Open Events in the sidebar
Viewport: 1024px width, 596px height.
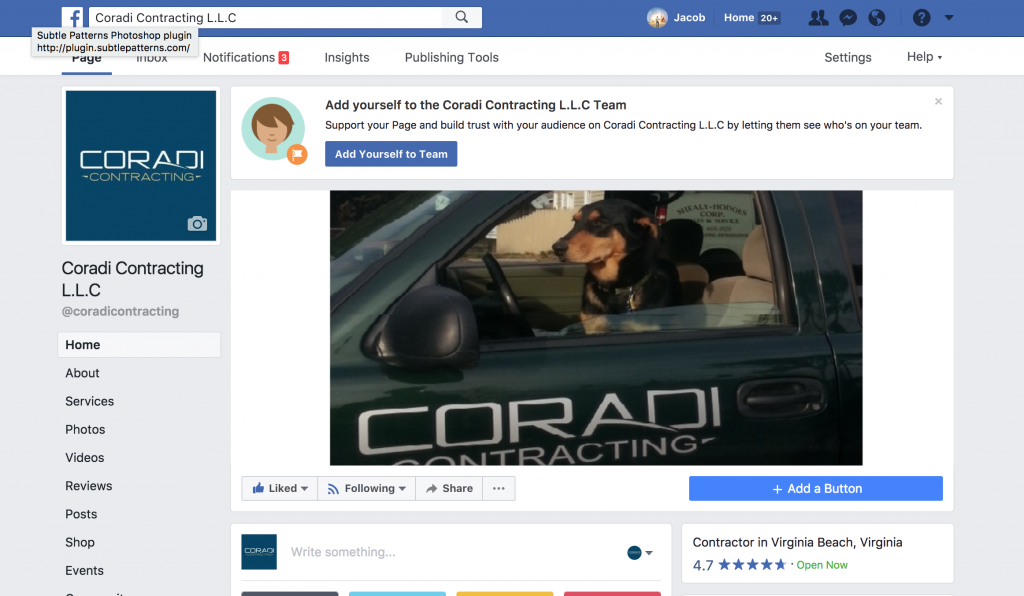(84, 570)
